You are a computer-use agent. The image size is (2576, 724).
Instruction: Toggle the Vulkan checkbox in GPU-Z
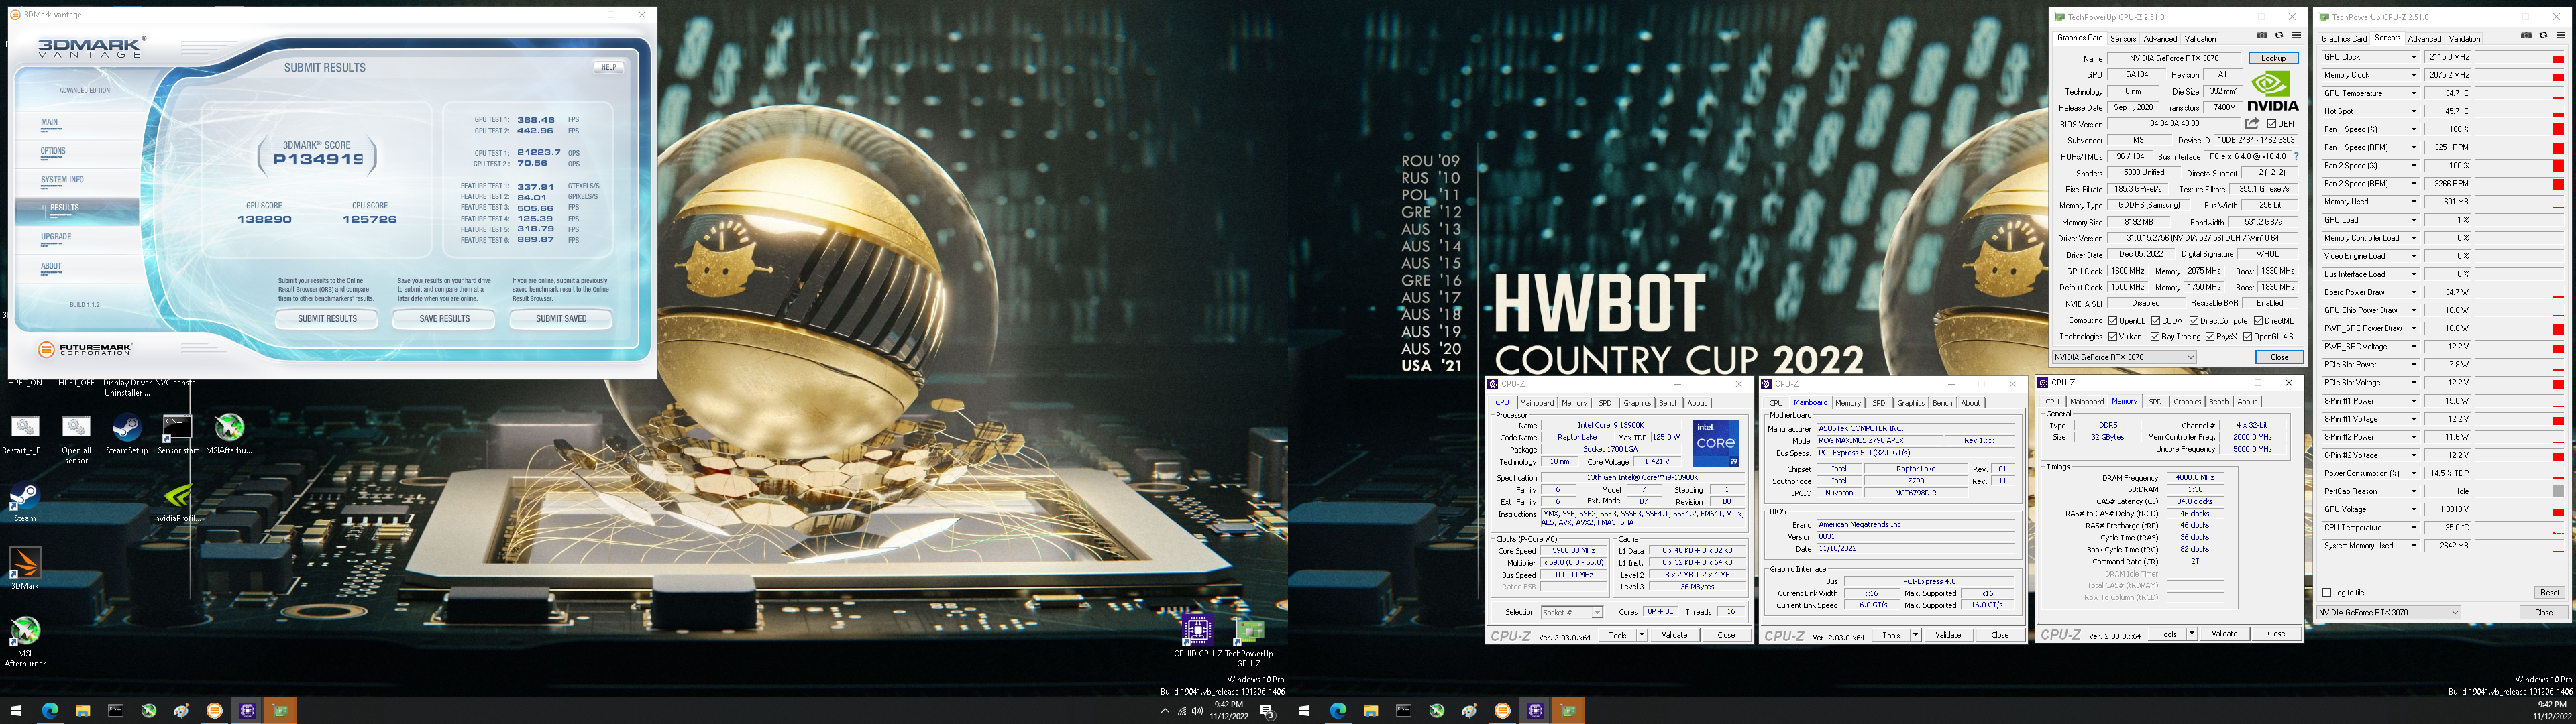(x=2112, y=337)
